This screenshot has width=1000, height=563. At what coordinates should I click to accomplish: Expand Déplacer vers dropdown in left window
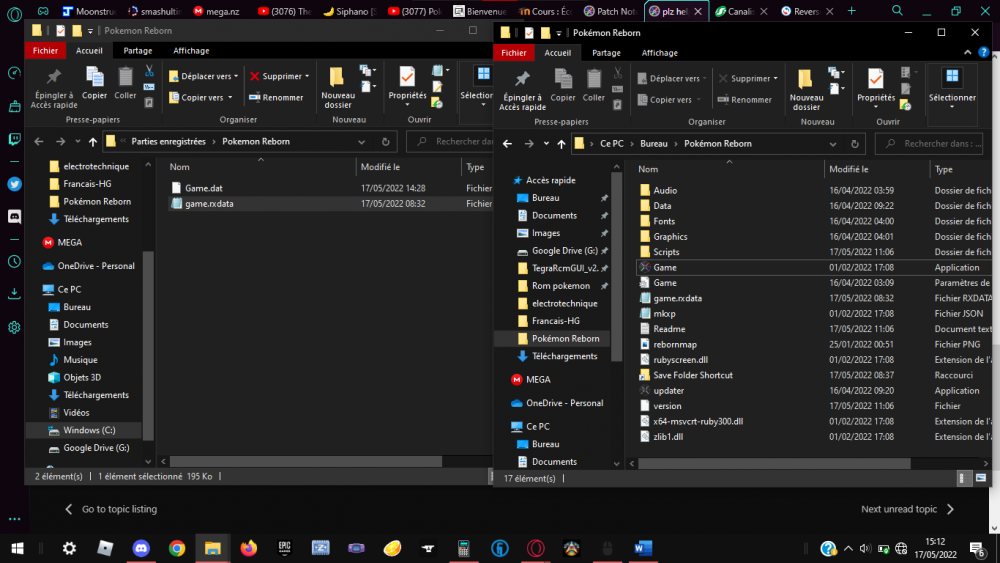[236, 76]
